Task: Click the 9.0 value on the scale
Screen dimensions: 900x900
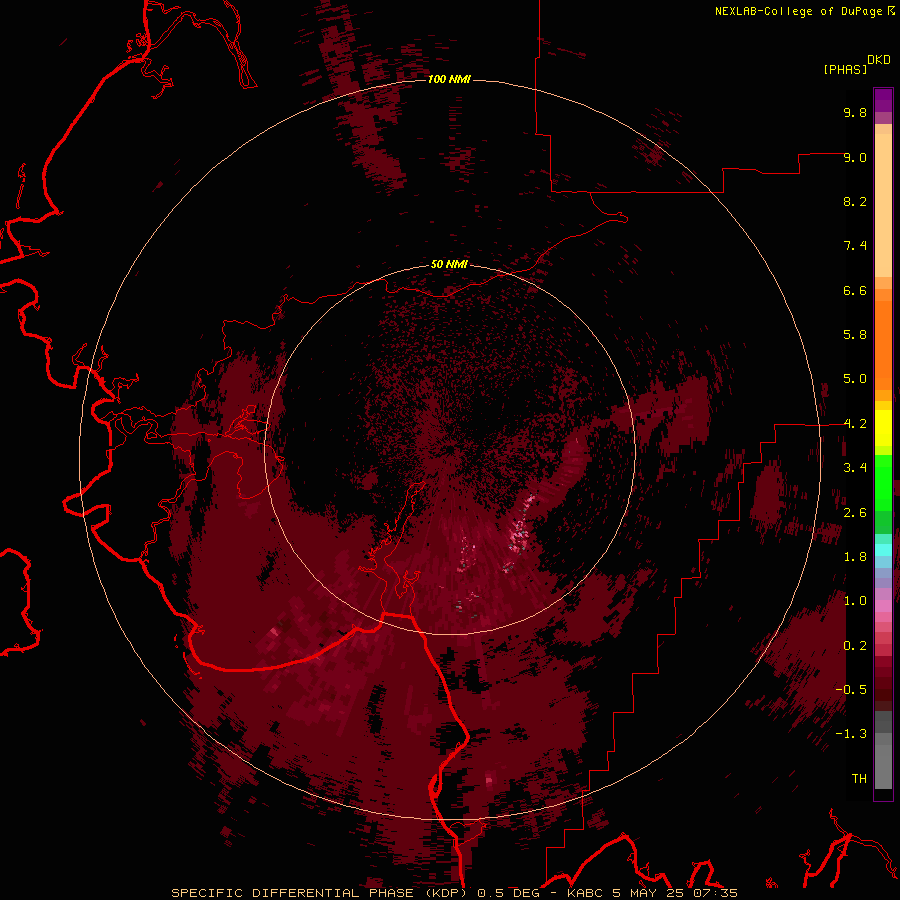Action: (x=855, y=157)
